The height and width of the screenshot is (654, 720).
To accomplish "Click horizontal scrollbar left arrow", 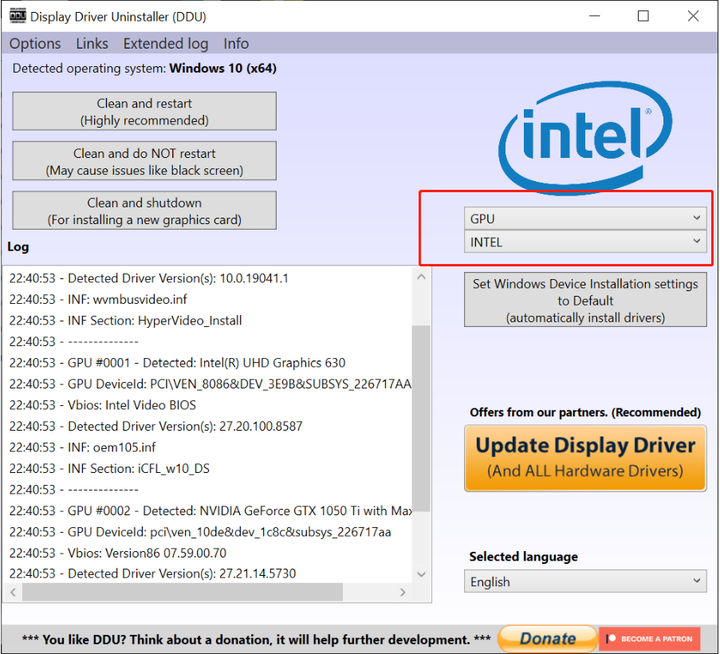I will (x=13, y=592).
